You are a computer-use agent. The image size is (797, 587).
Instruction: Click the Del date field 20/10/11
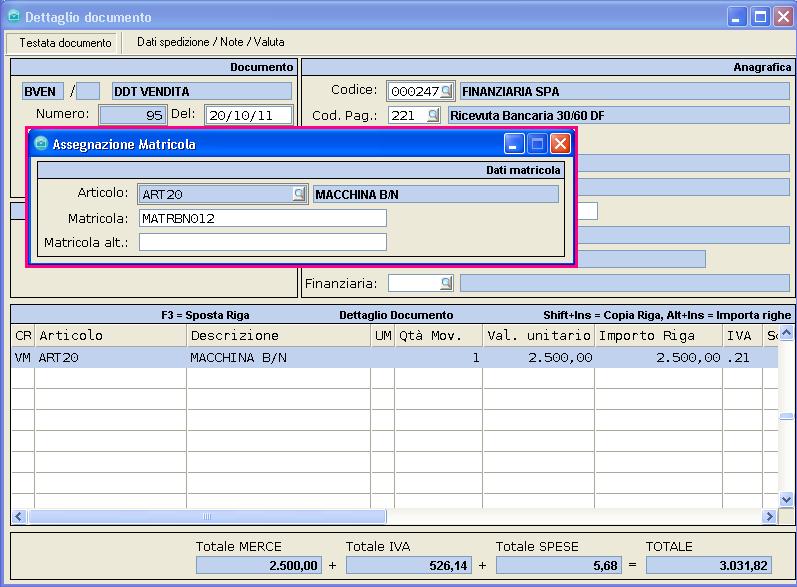point(249,115)
